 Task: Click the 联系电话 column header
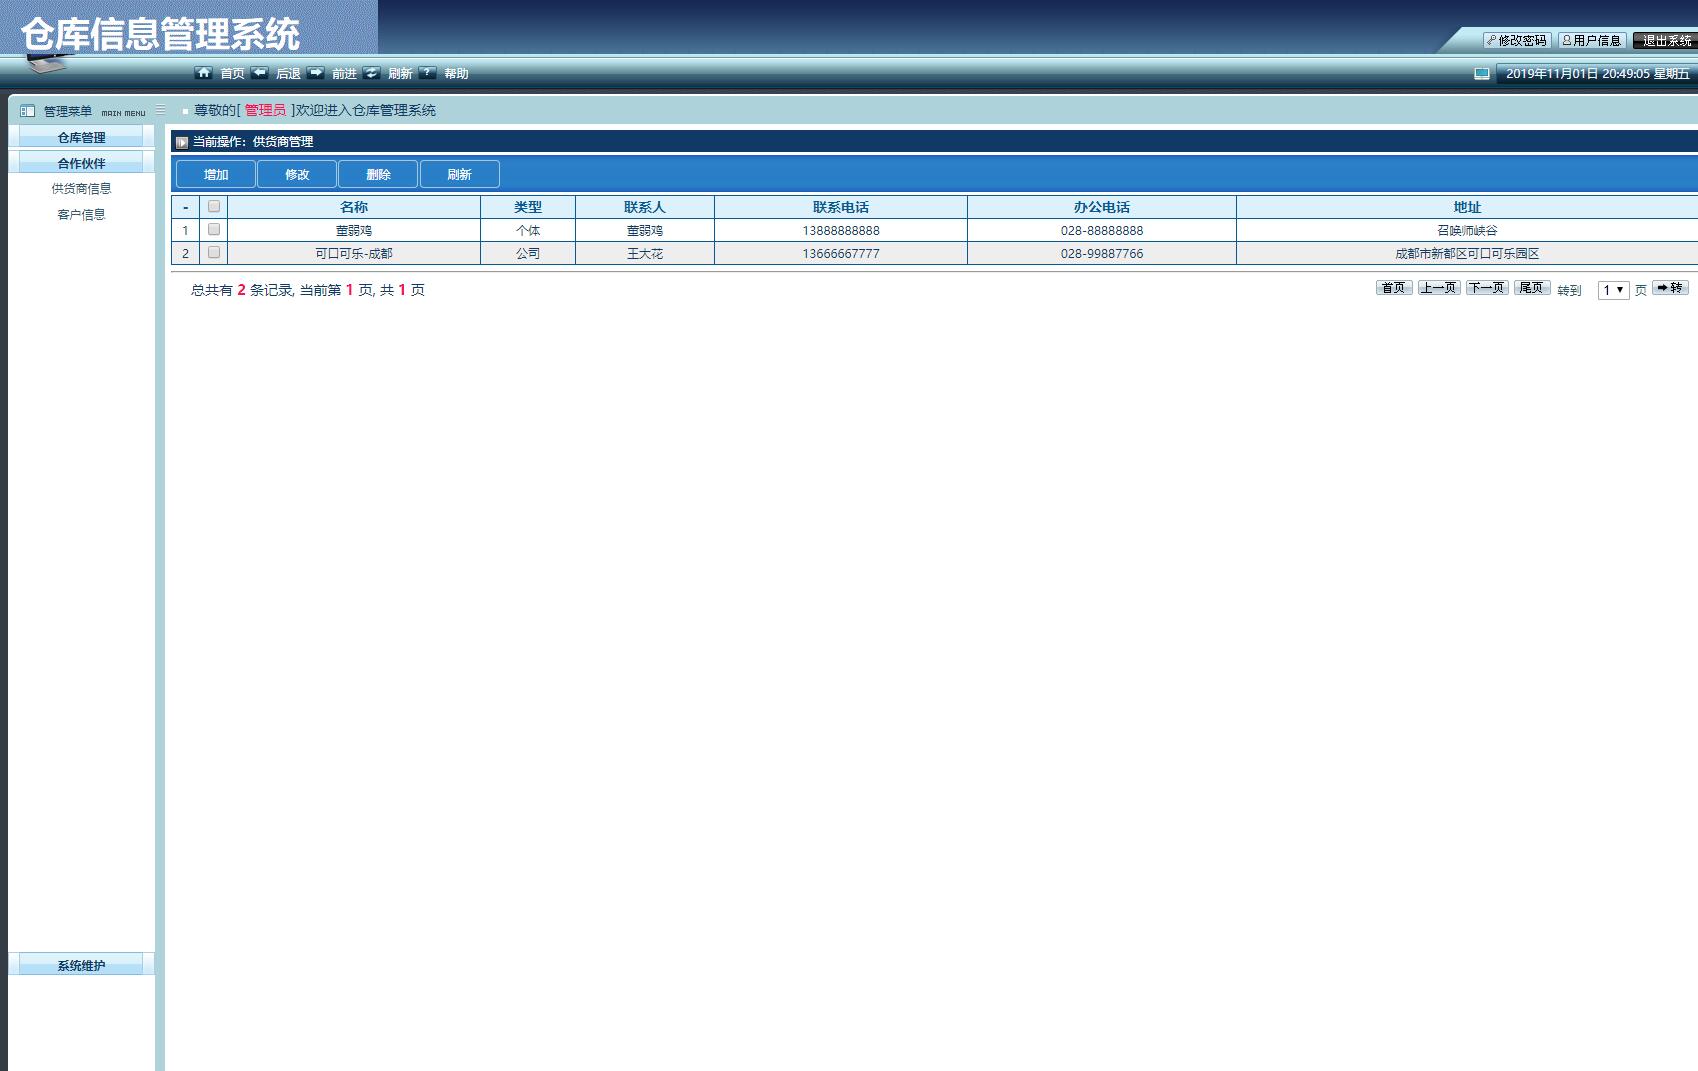pyautogui.click(x=841, y=207)
